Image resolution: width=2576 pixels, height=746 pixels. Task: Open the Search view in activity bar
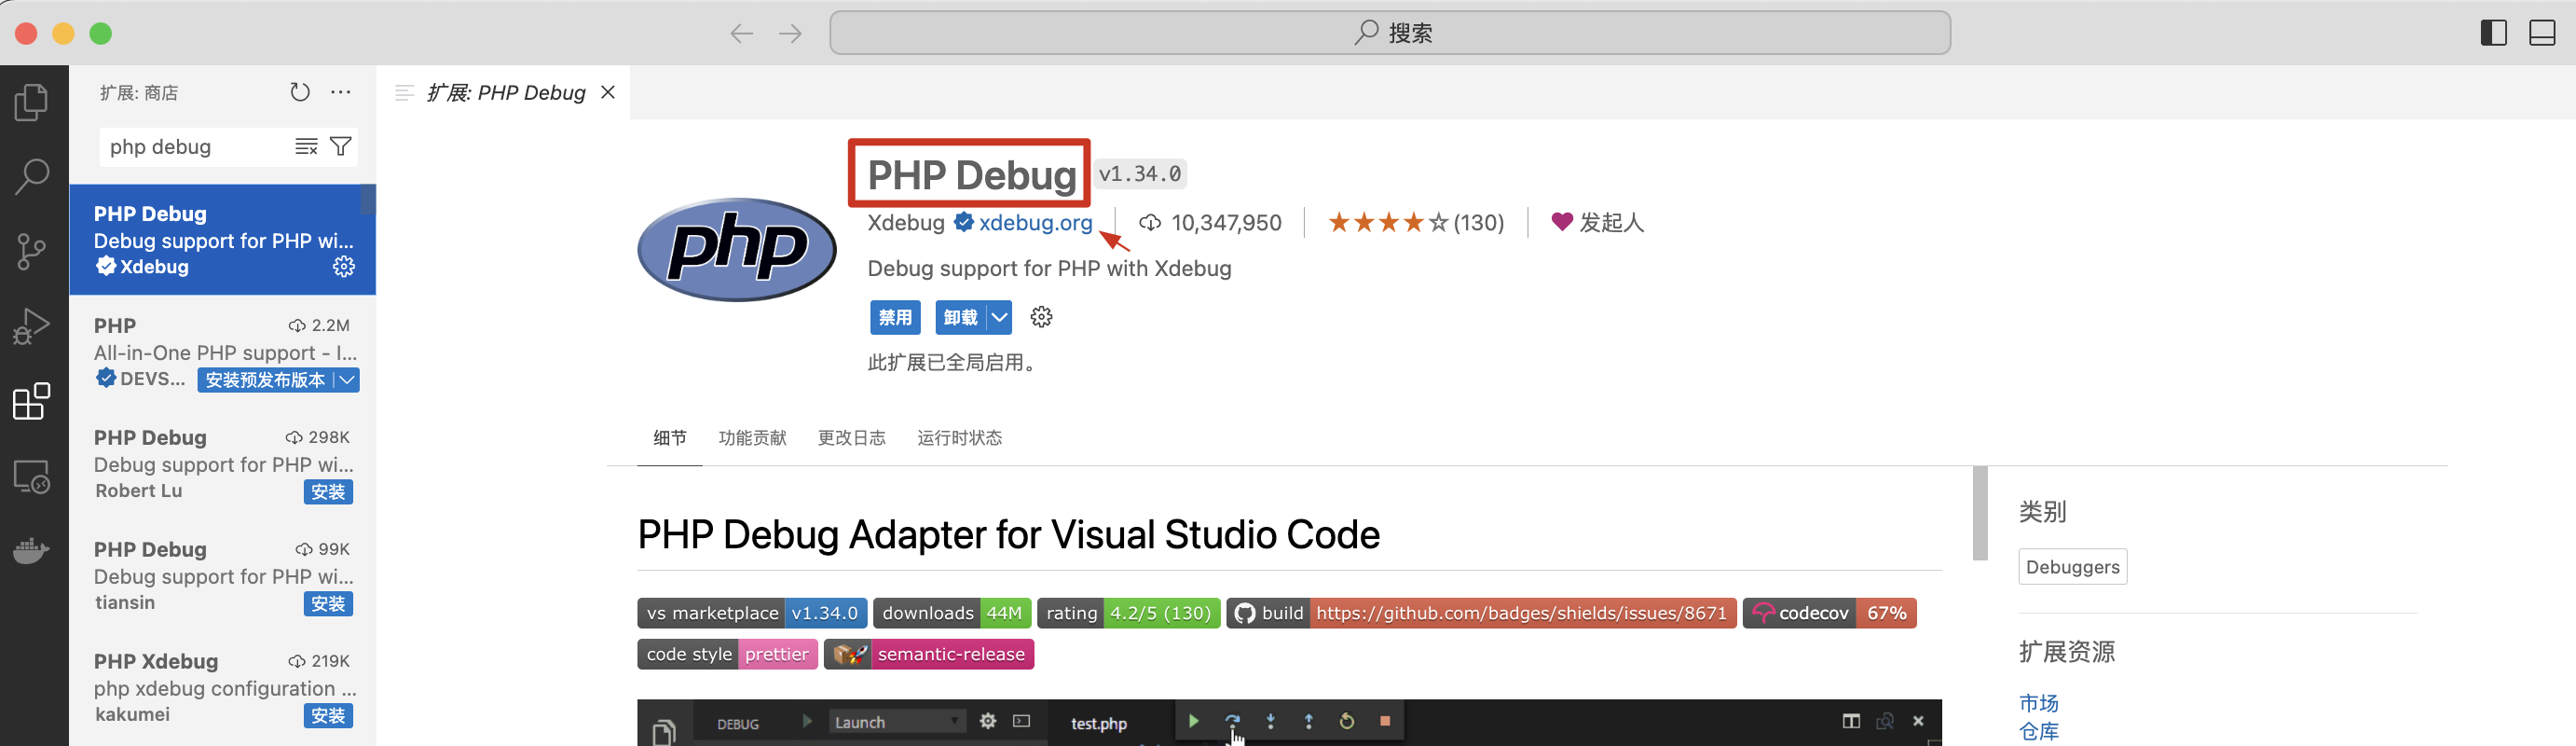[x=32, y=176]
